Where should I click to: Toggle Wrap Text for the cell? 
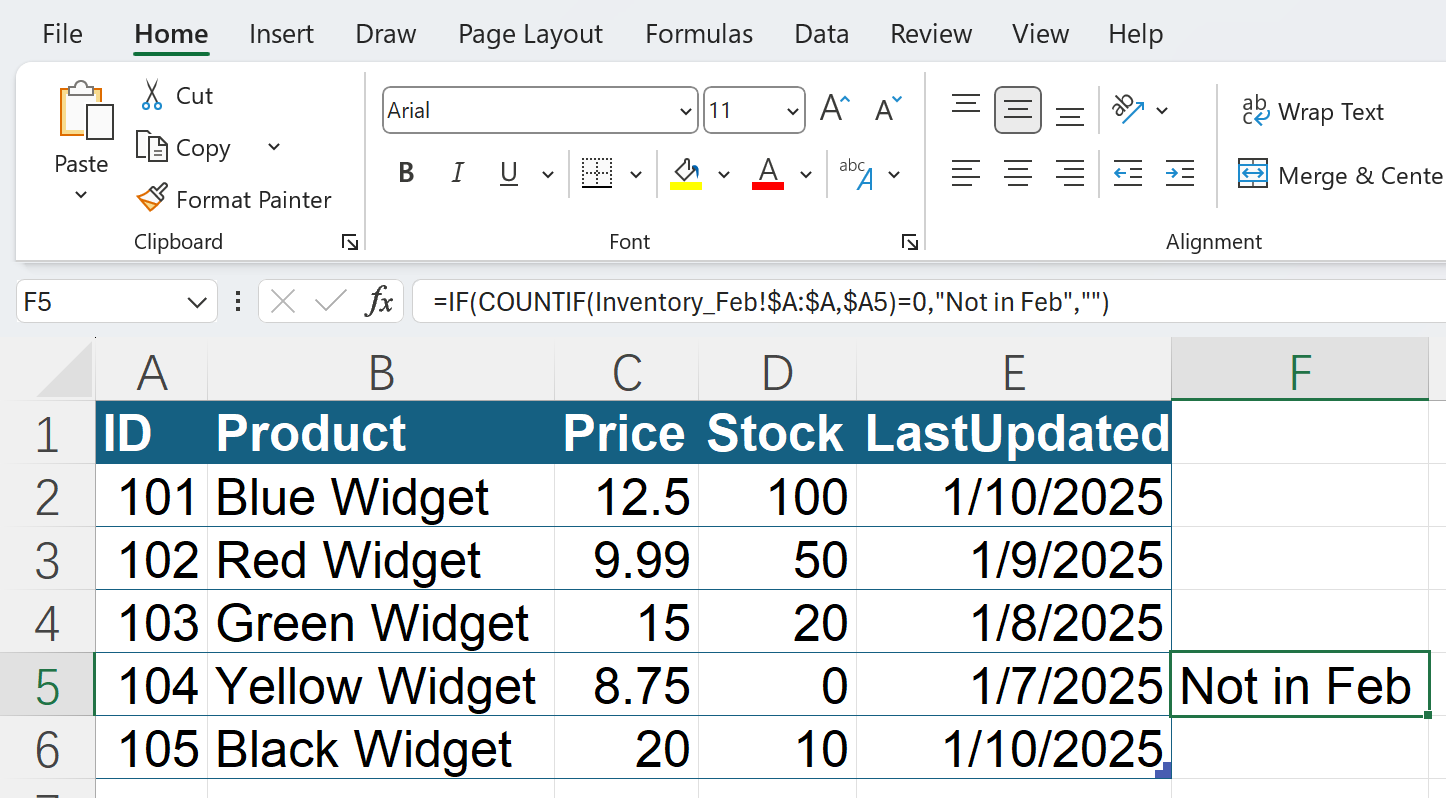point(1312,112)
